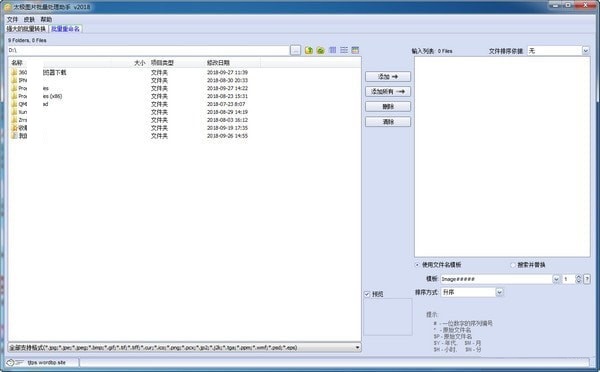
Task: Sort by the 项目类型 column header
Action: point(162,63)
